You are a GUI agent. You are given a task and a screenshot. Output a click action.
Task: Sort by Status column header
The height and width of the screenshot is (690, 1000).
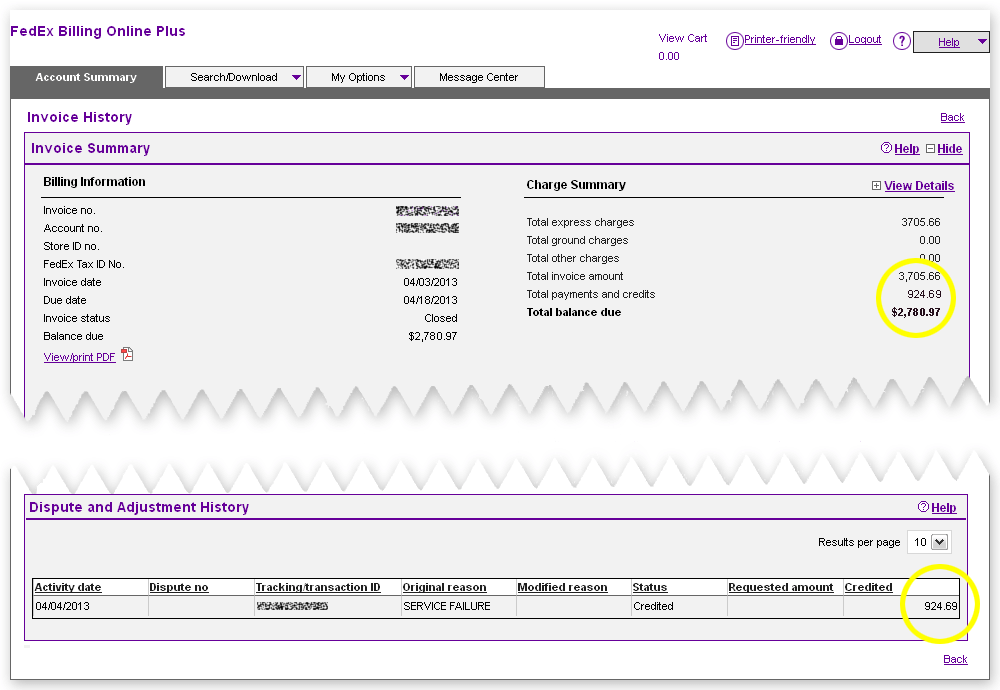pyautogui.click(x=650, y=587)
